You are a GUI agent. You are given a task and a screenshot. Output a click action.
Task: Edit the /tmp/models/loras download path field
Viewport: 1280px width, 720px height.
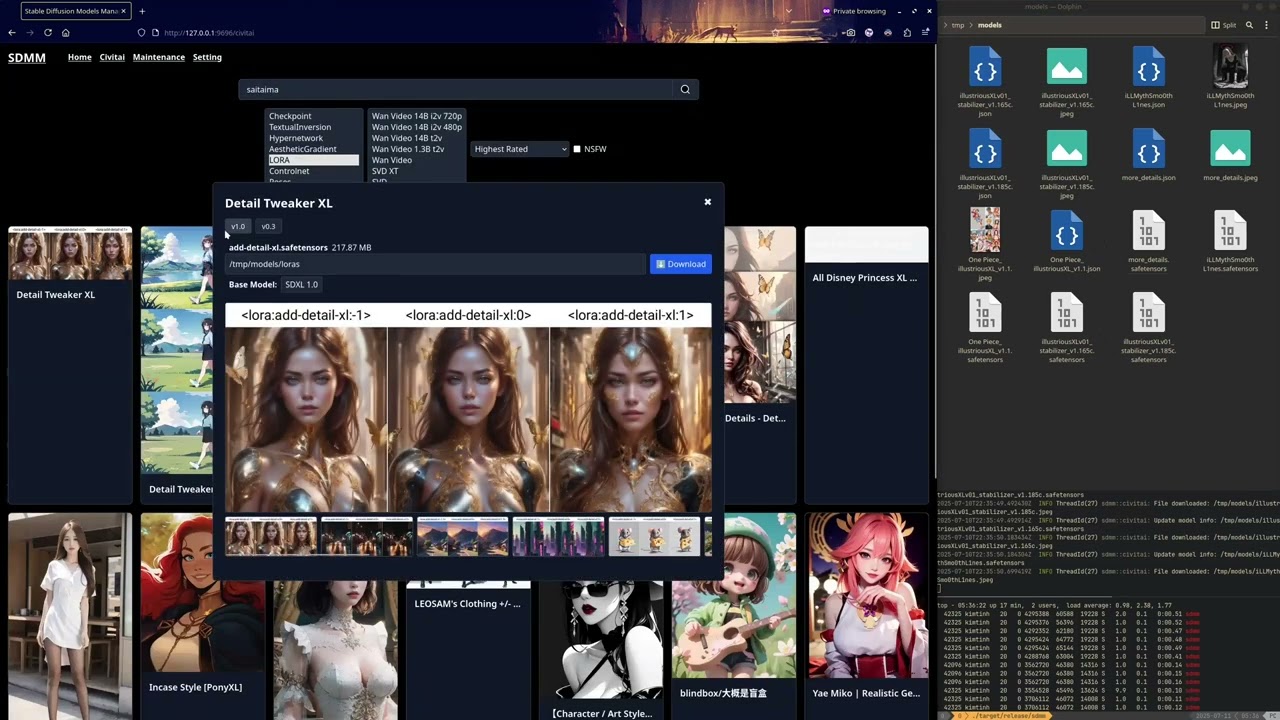435,264
